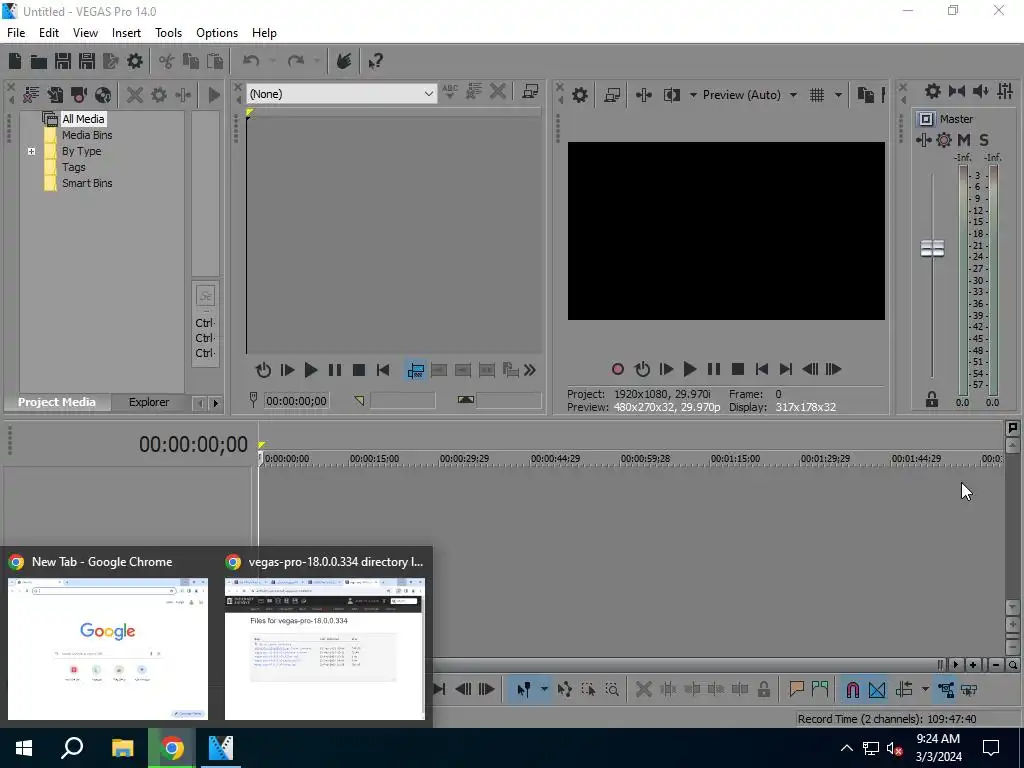Viewport: 1024px width, 768px height.
Task: Click the Get Media from Web globe icon
Action: coord(103,95)
